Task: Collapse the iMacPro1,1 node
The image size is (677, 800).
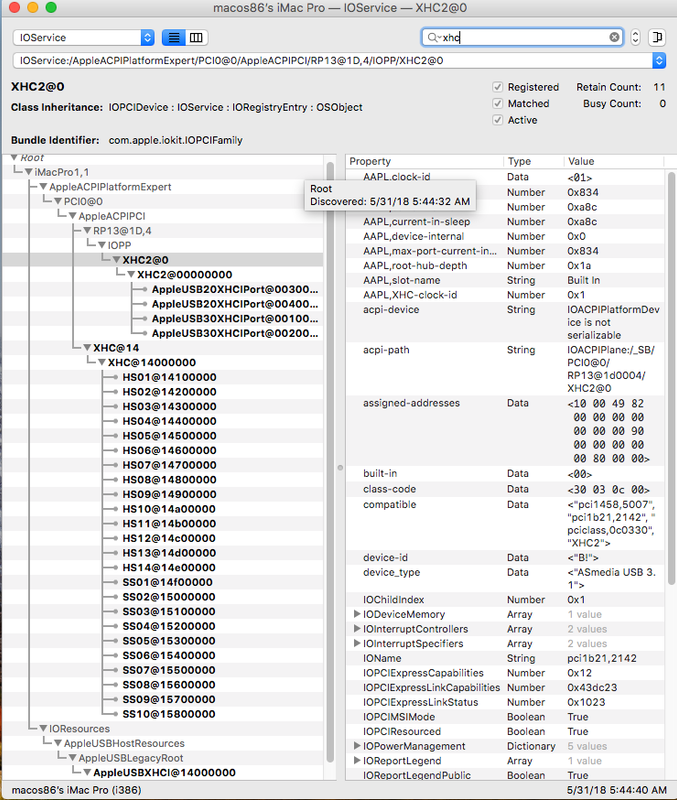Action: coord(29,172)
